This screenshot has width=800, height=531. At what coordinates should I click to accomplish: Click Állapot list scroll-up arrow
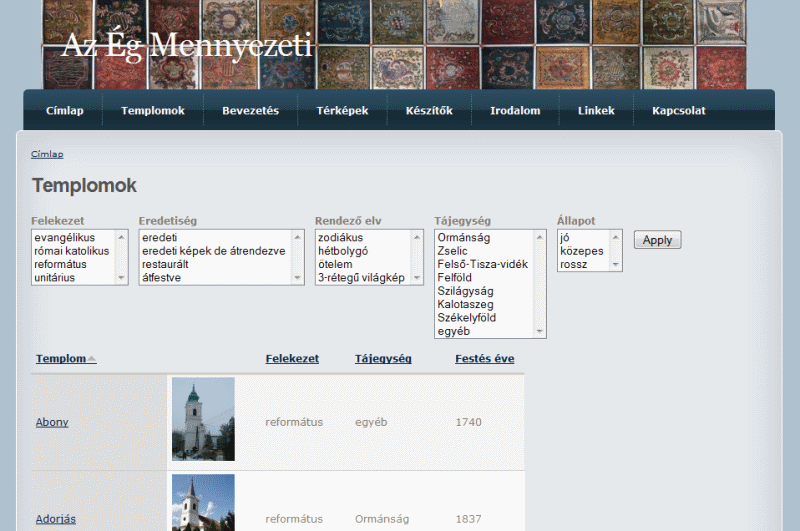point(616,237)
